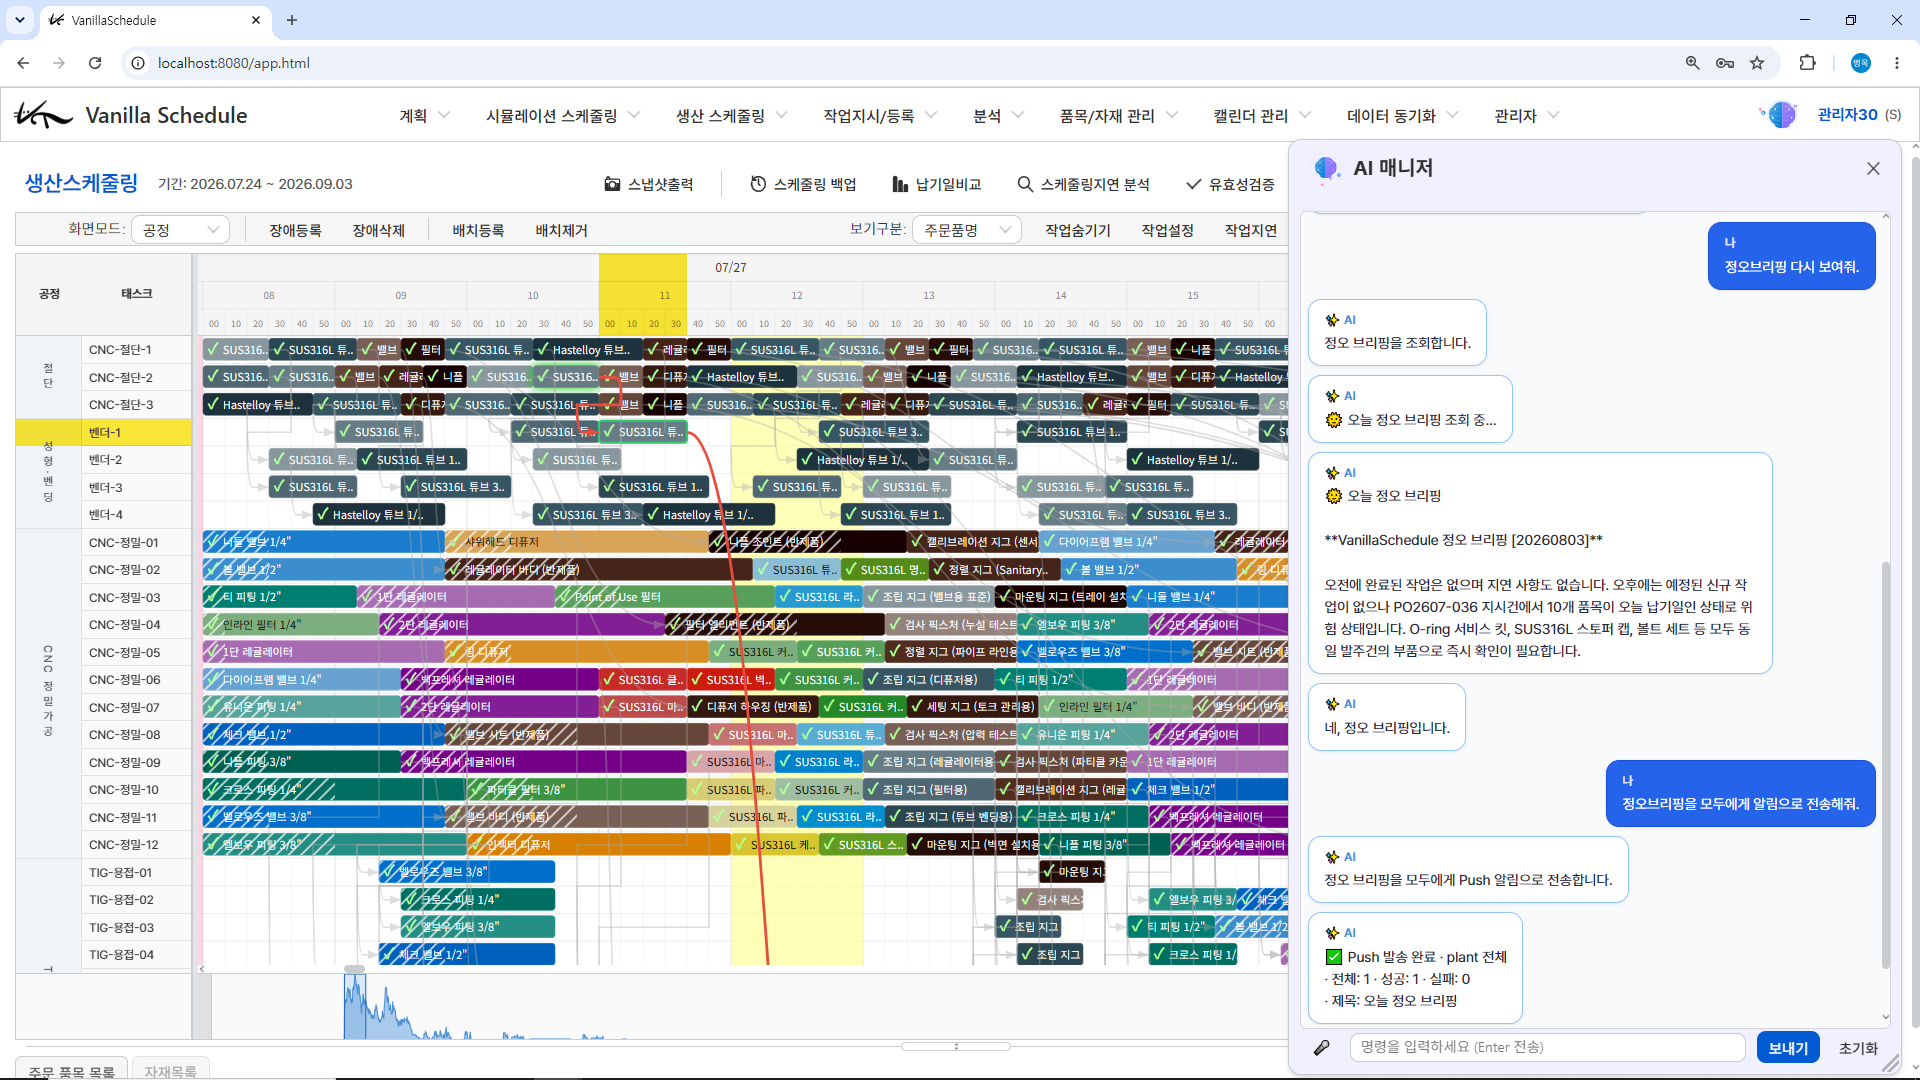The height and width of the screenshot is (1080, 1920).
Task: Open the 보기구분 주문품명 dropdown
Action: click(967, 230)
